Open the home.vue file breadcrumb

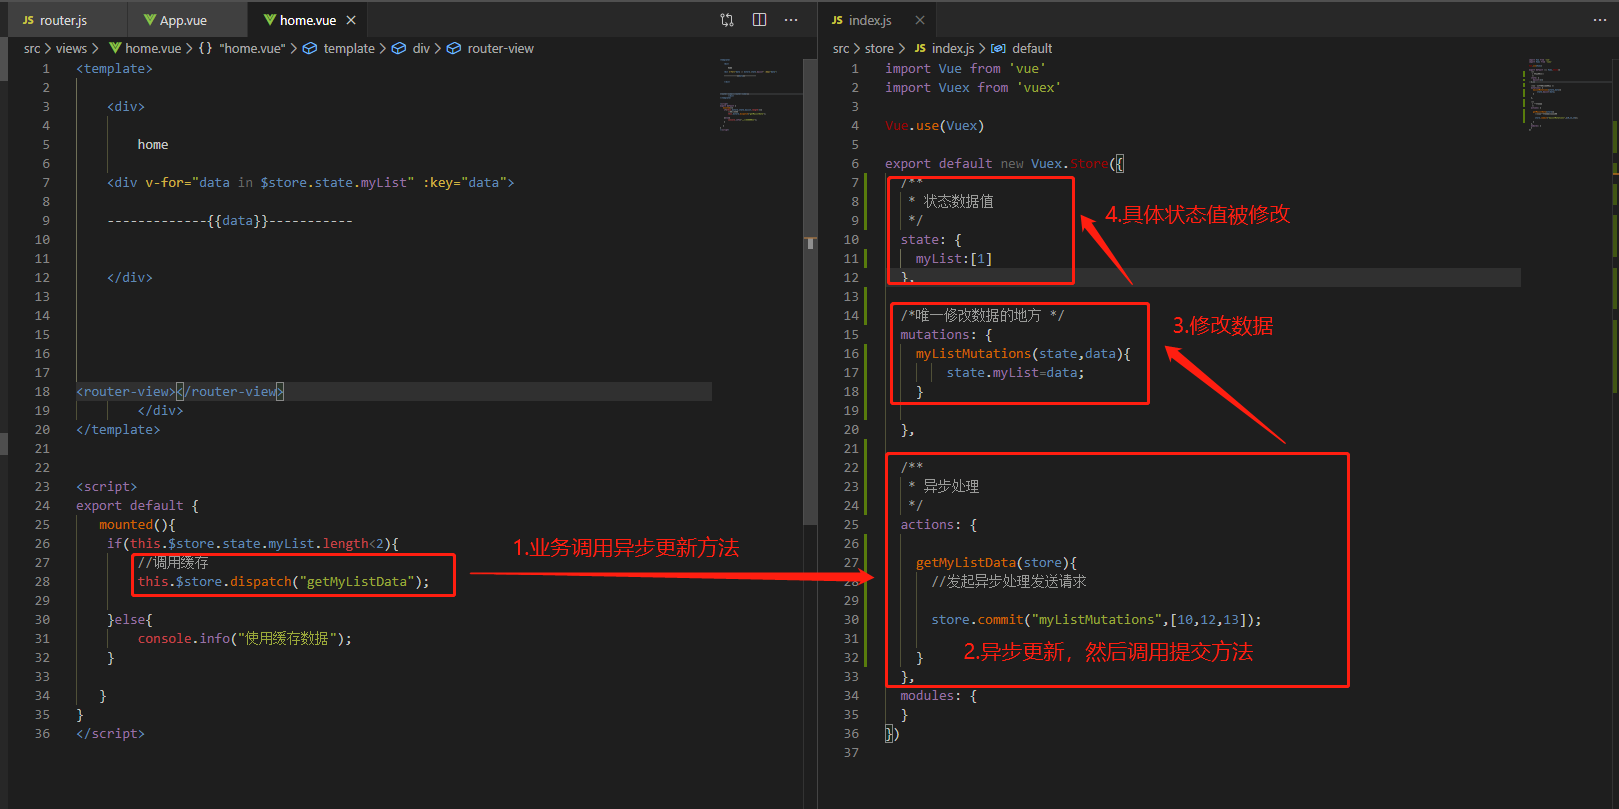[145, 48]
